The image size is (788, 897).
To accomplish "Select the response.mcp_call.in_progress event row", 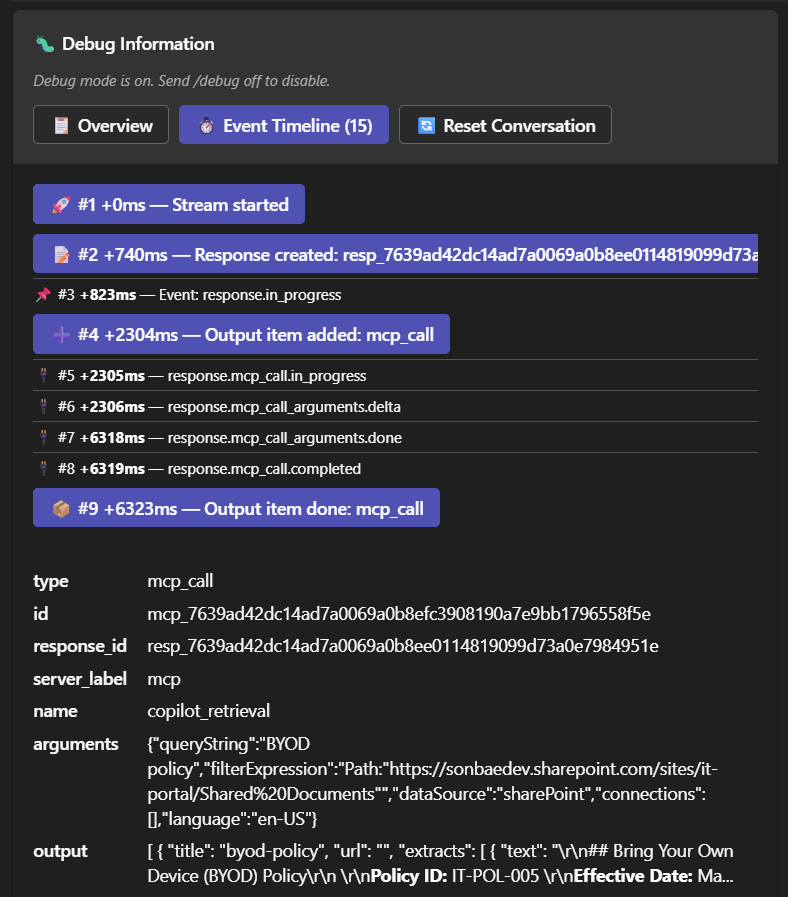I will (x=266, y=376).
